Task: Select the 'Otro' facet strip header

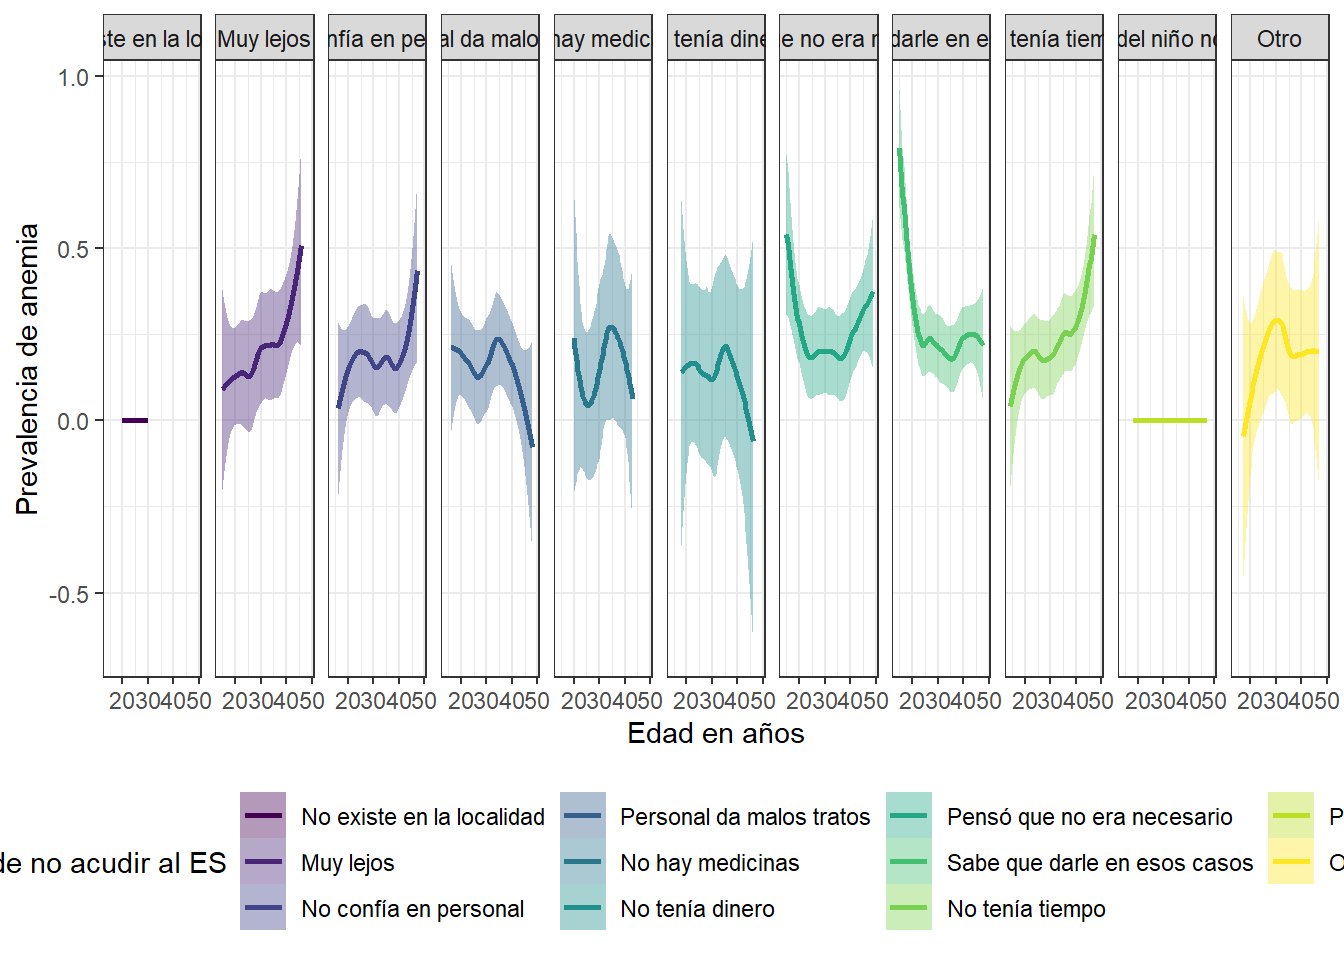Action: coord(1279,39)
